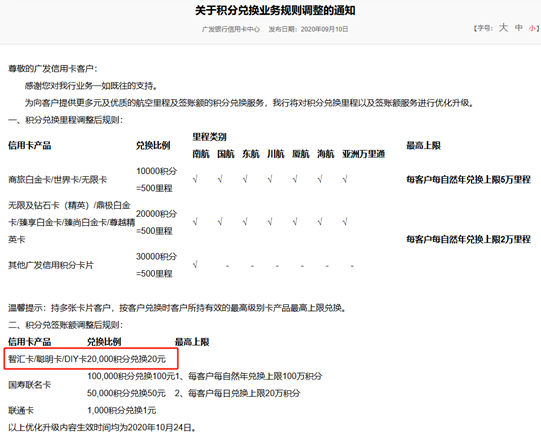The width and height of the screenshot is (541, 433).
Task: Select the source text 广发银行信用卡中心
Action: point(231,29)
